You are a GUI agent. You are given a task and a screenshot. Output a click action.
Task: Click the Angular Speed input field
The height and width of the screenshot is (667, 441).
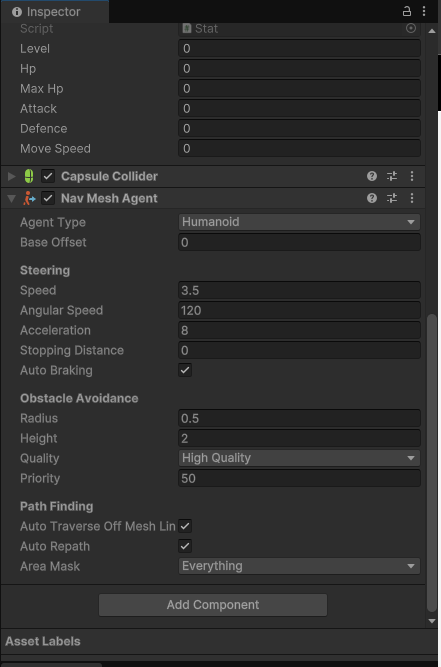[x=299, y=311]
